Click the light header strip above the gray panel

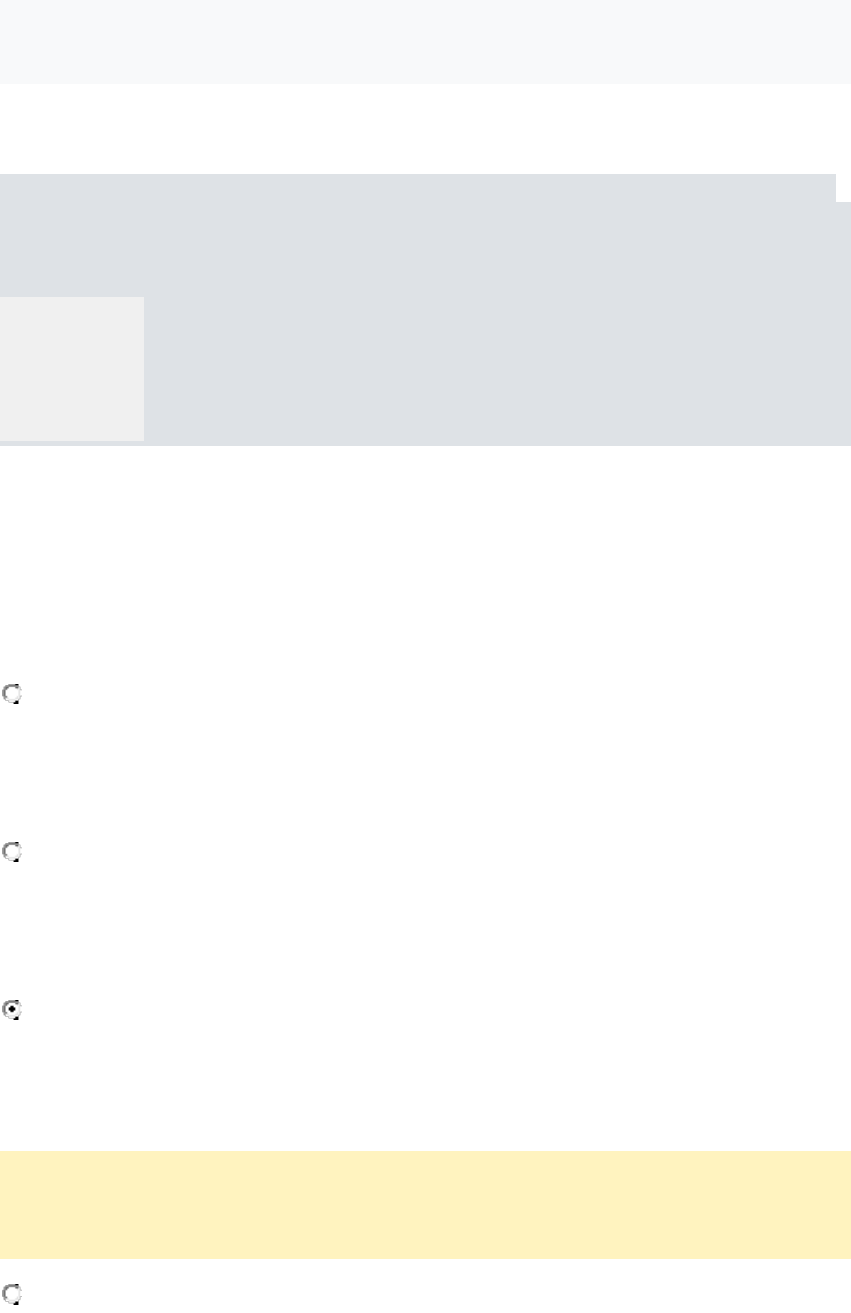point(425,41)
